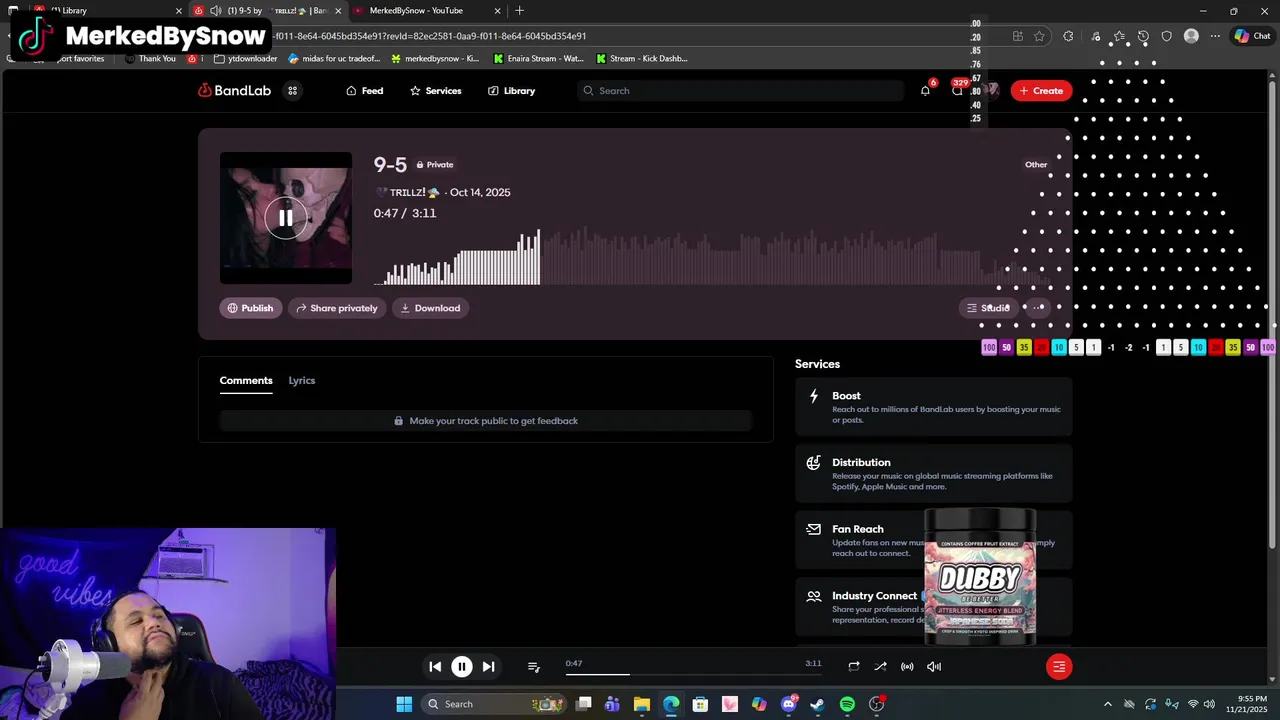The width and height of the screenshot is (1280, 720).
Task: Pause playback in the bottom player
Action: coord(462,666)
